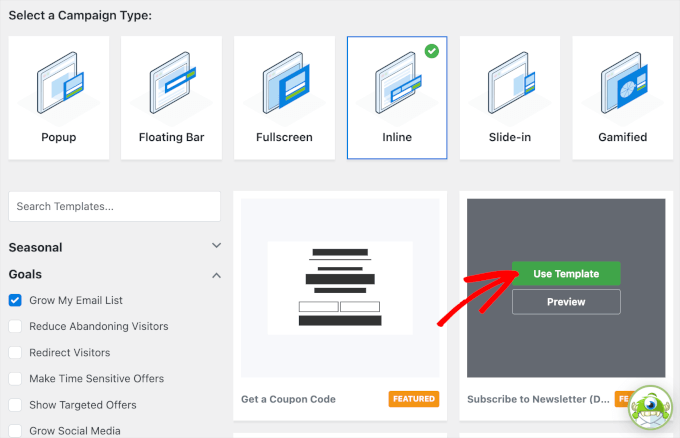Choose the Slide-in campaign type
The width and height of the screenshot is (680, 438).
coord(510,98)
